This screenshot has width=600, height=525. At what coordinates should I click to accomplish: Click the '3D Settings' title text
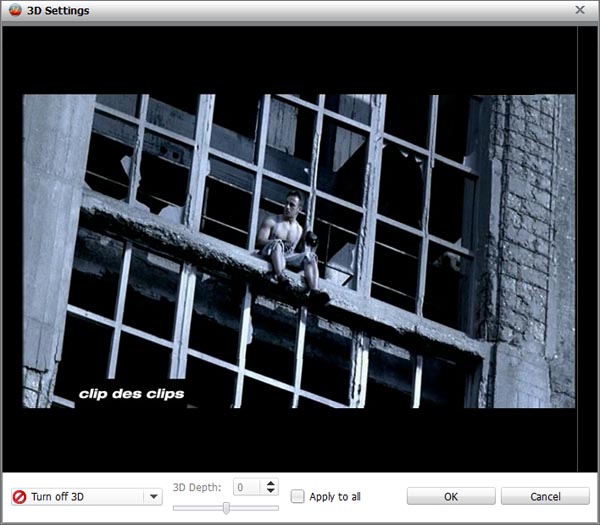[x=58, y=10]
